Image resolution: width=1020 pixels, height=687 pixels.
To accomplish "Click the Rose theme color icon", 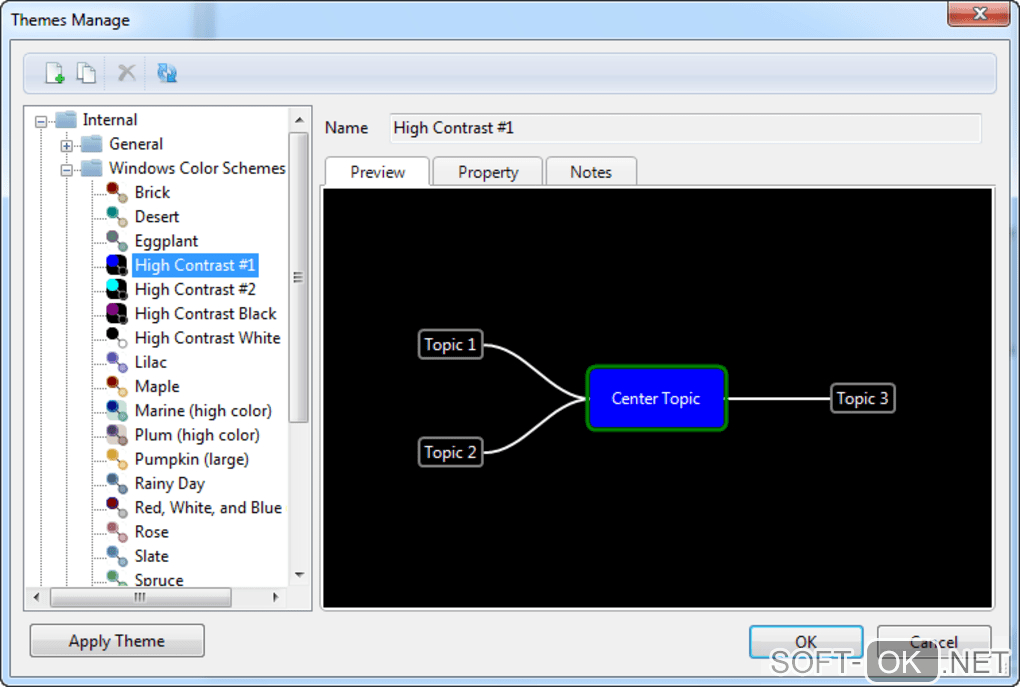I will (x=117, y=532).
